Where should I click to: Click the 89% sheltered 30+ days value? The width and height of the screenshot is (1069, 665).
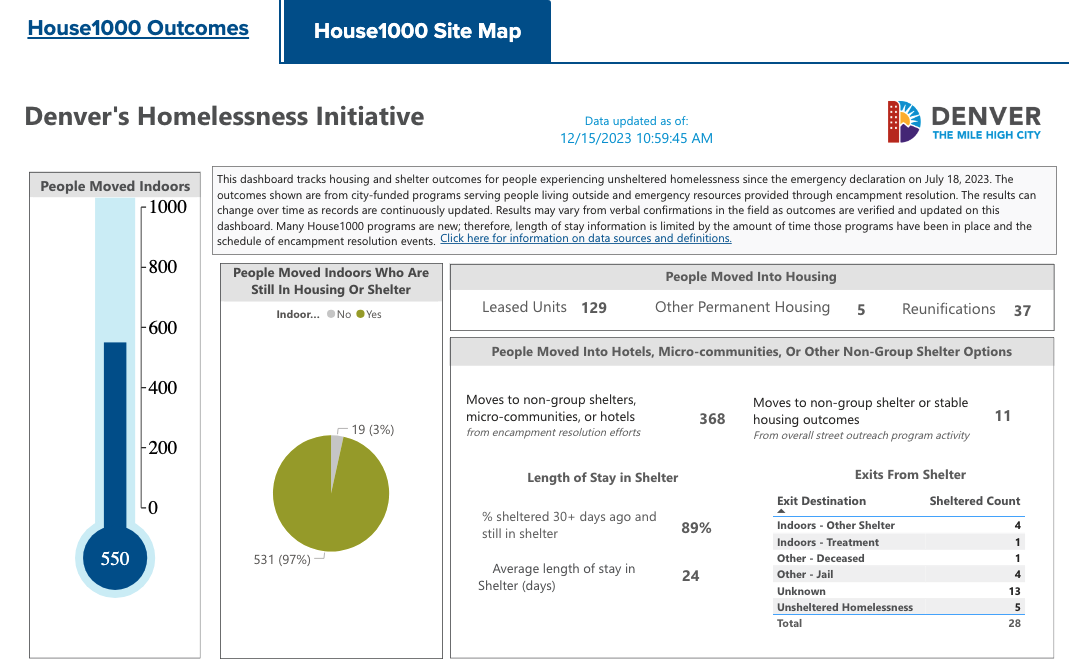tap(696, 527)
